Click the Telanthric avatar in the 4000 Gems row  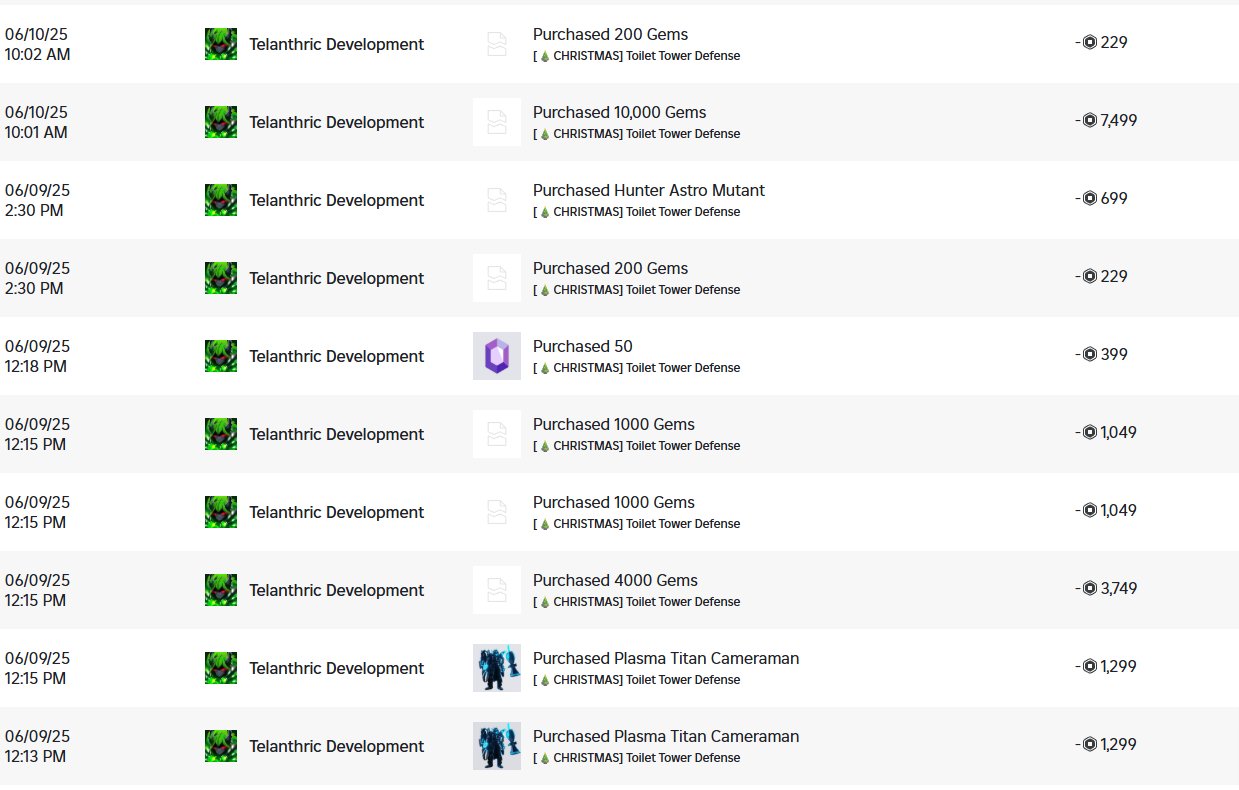pos(221,590)
